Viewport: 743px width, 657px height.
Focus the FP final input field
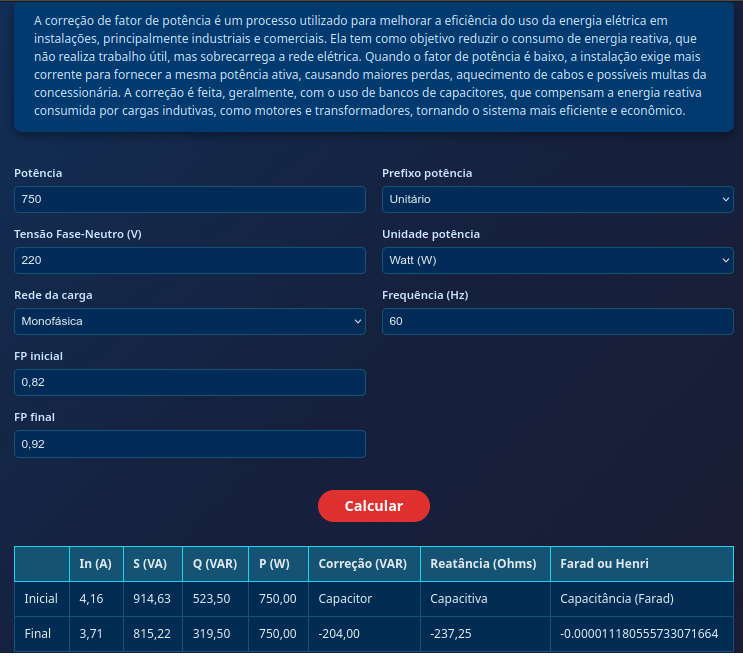pos(189,443)
